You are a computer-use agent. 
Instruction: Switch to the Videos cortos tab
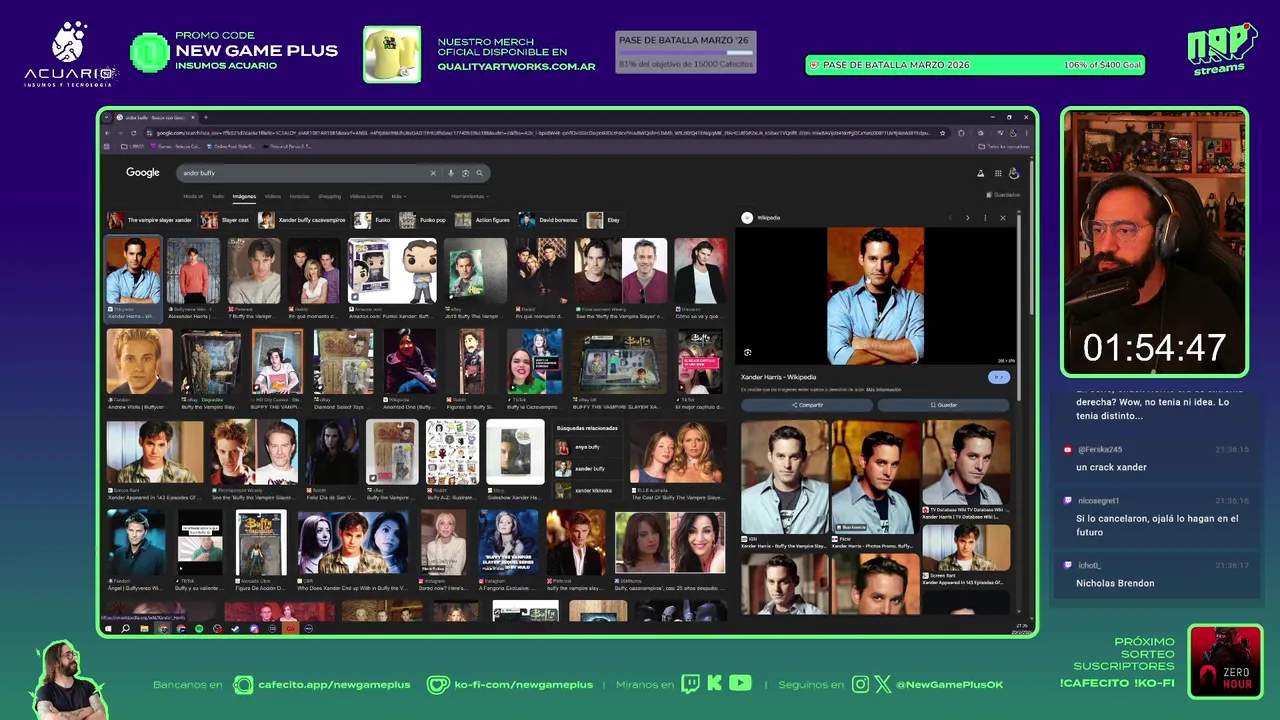366,196
